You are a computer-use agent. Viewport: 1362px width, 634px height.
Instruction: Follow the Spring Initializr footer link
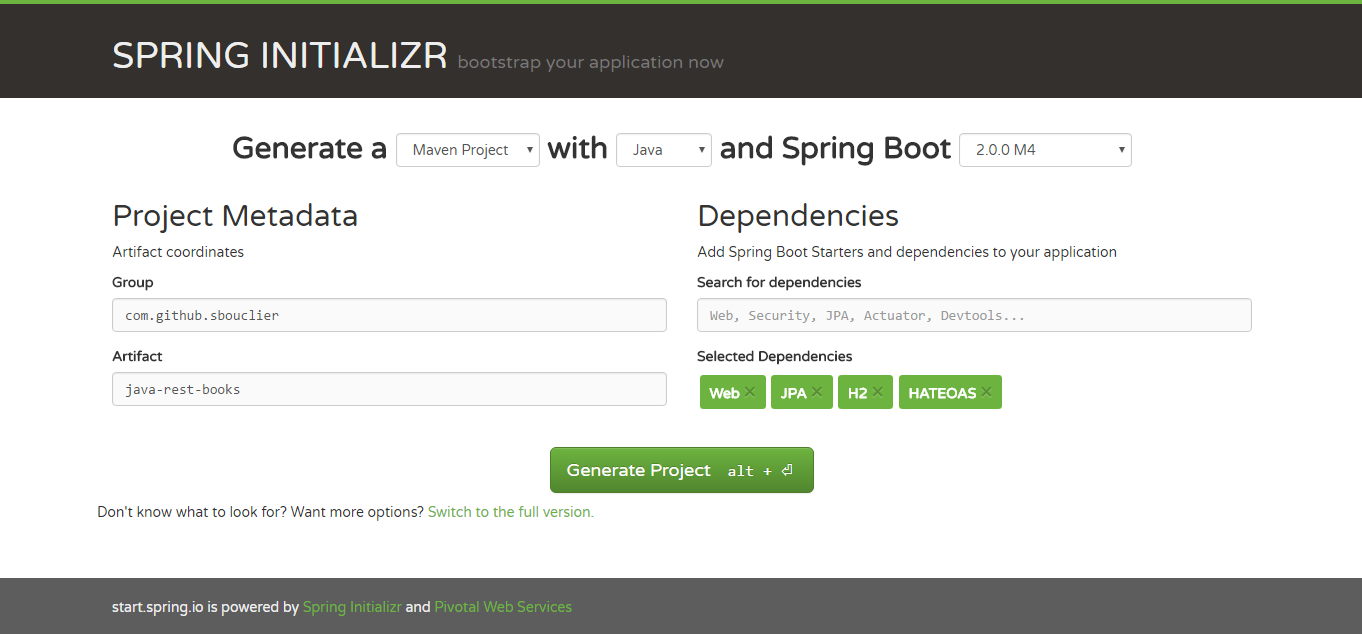(x=352, y=607)
